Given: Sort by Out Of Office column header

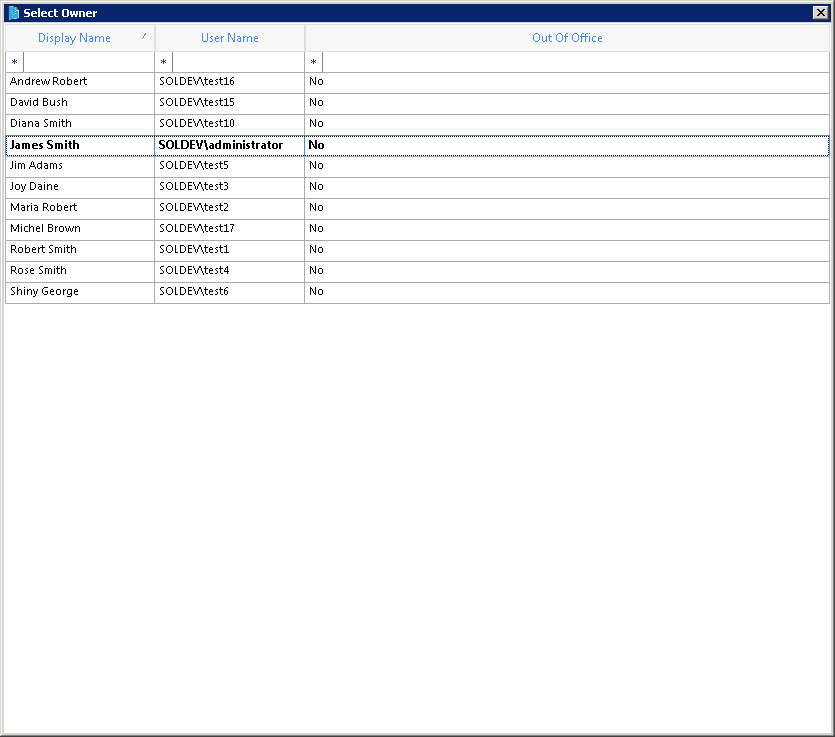Looking at the screenshot, I should tap(567, 38).
